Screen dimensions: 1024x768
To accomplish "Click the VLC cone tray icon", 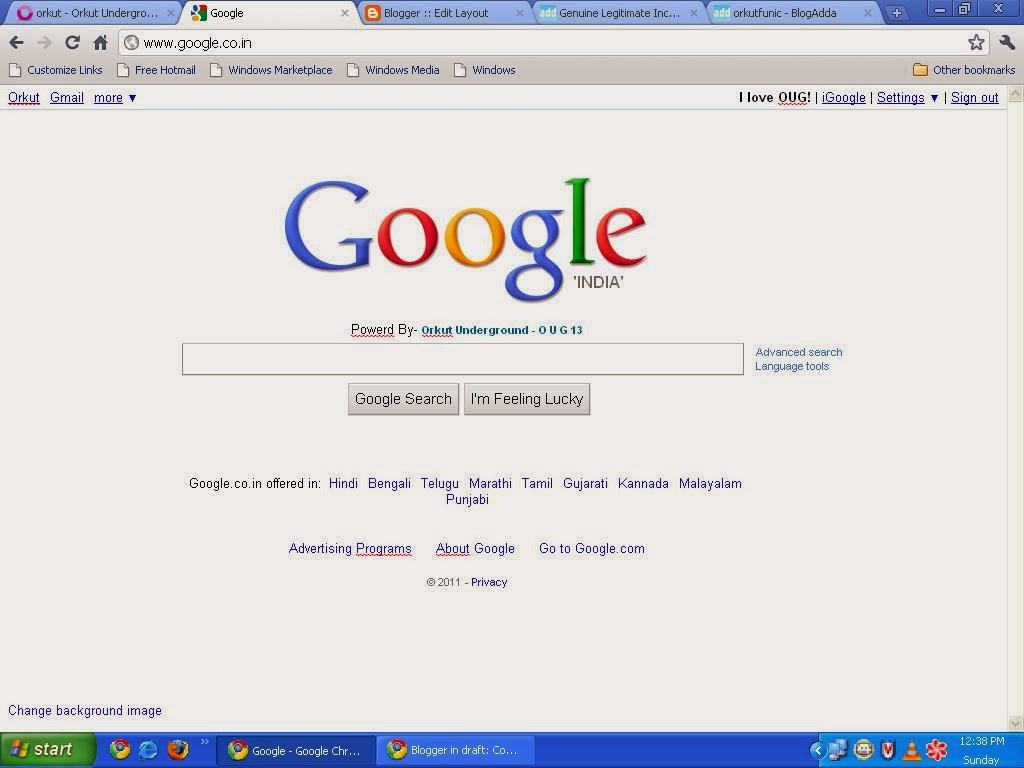I will point(911,750).
